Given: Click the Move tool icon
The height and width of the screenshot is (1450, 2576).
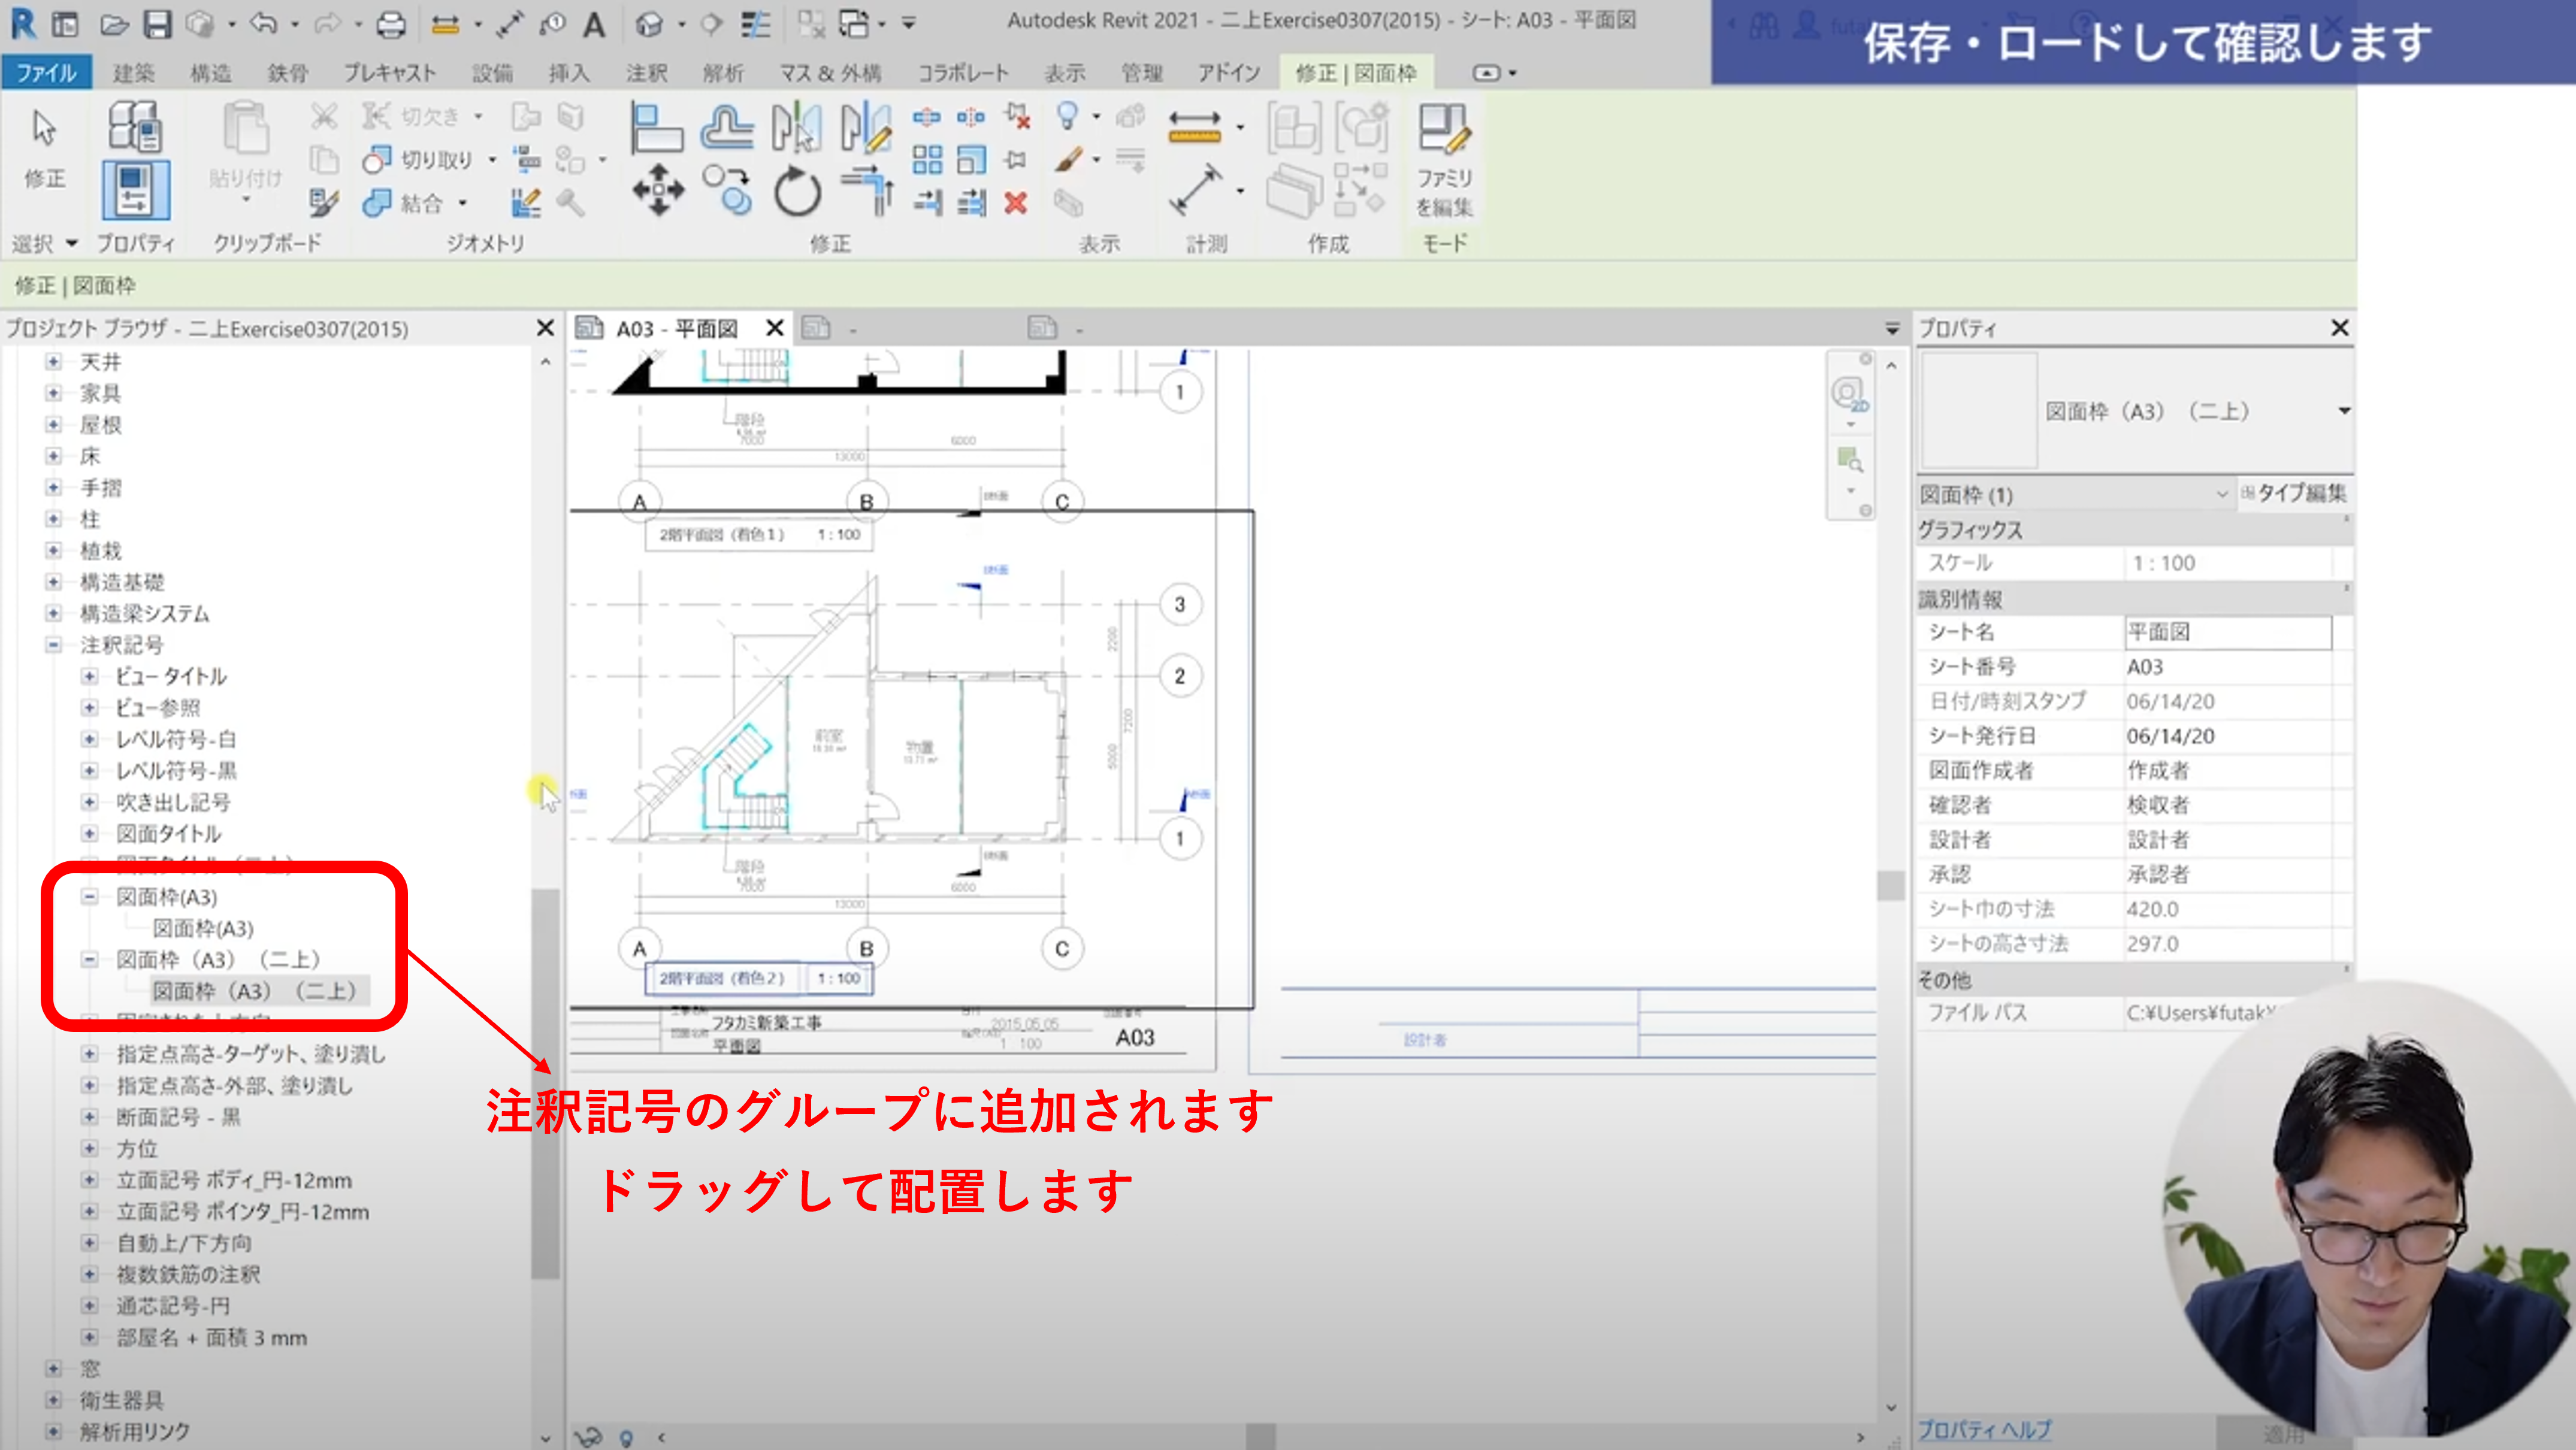Looking at the screenshot, I should point(658,190).
